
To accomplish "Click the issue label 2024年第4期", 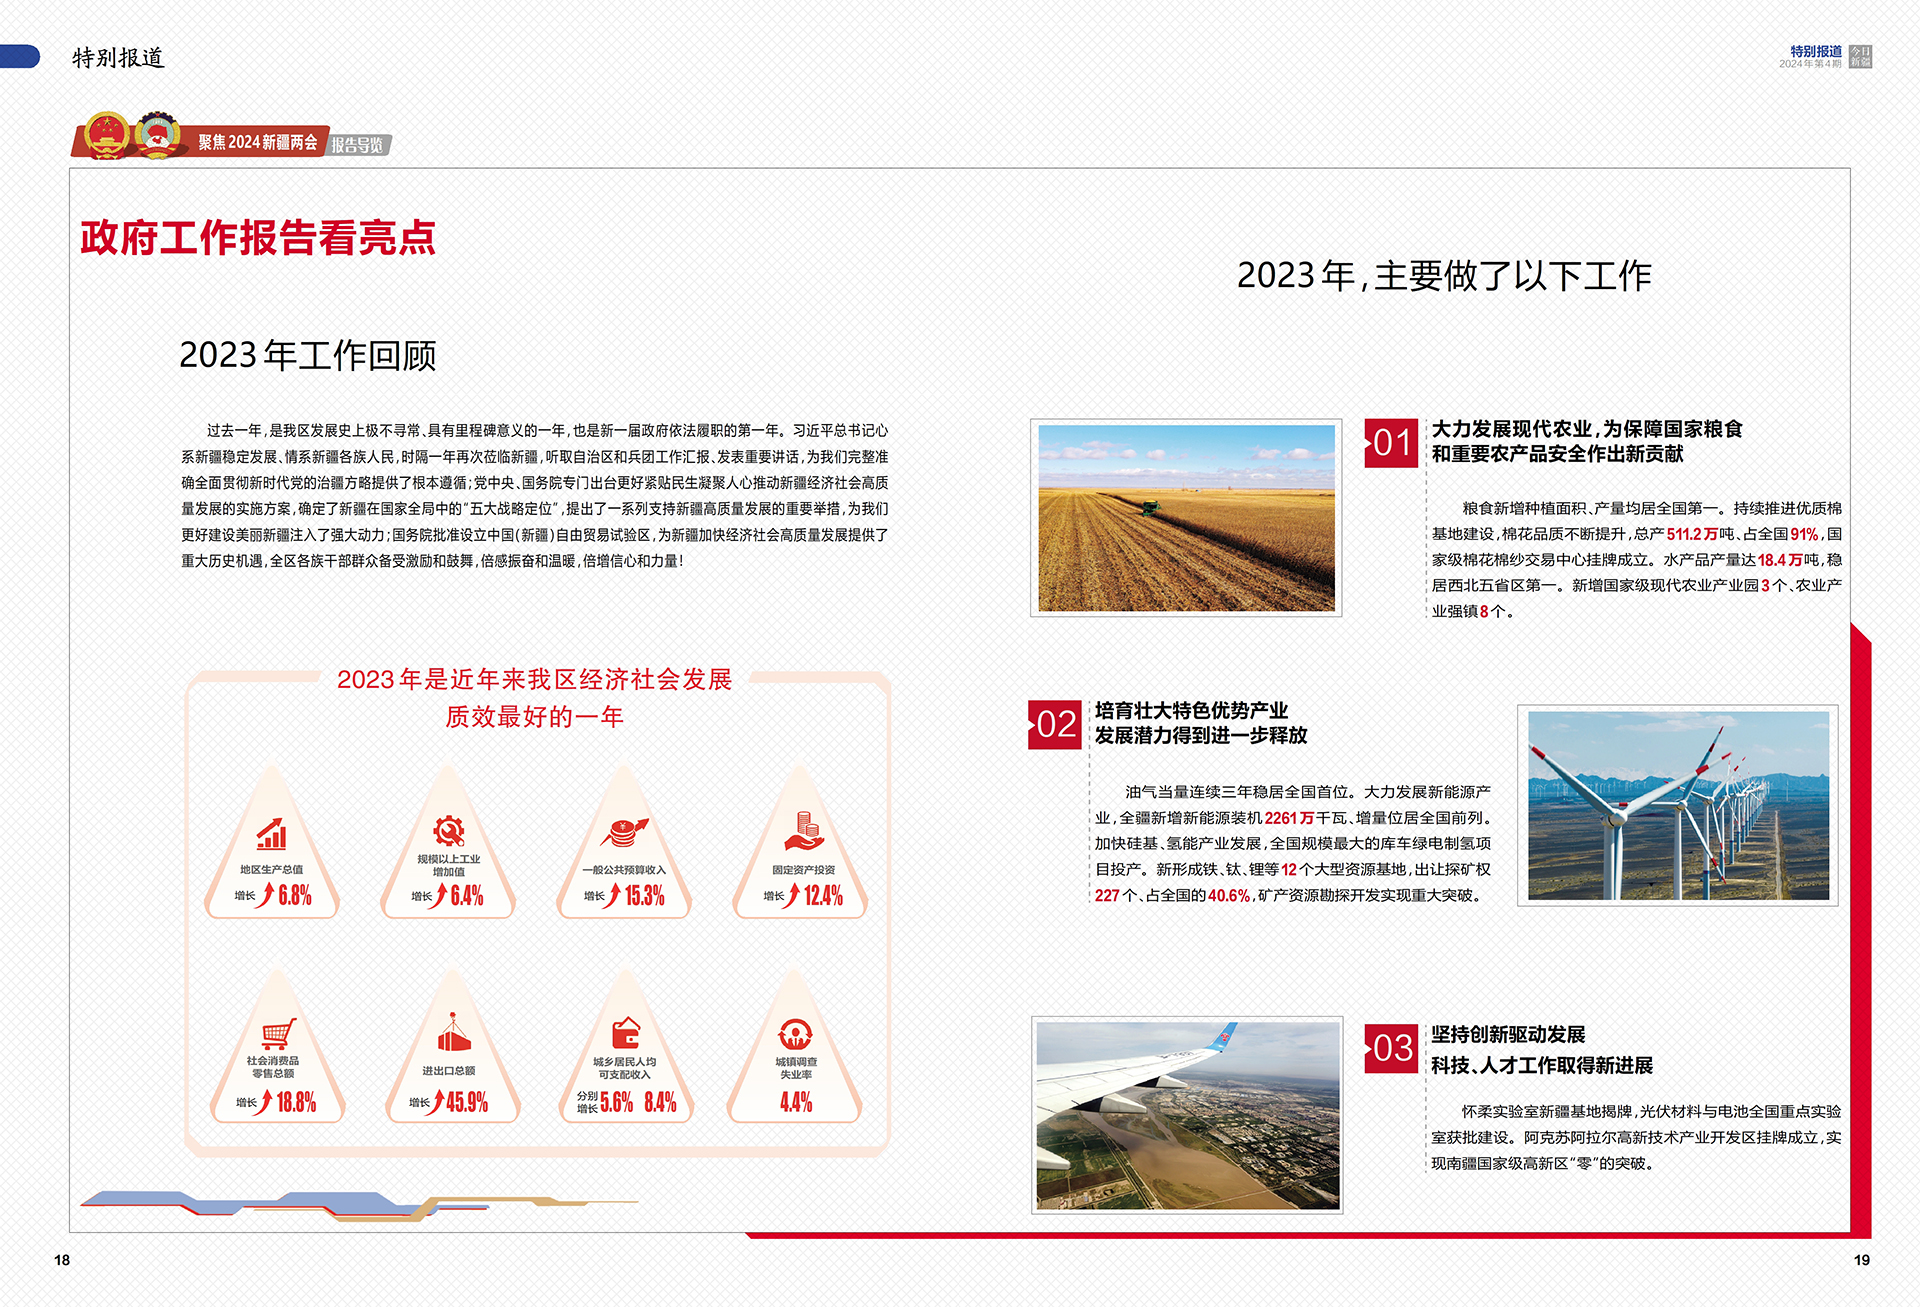I will tap(1810, 64).
